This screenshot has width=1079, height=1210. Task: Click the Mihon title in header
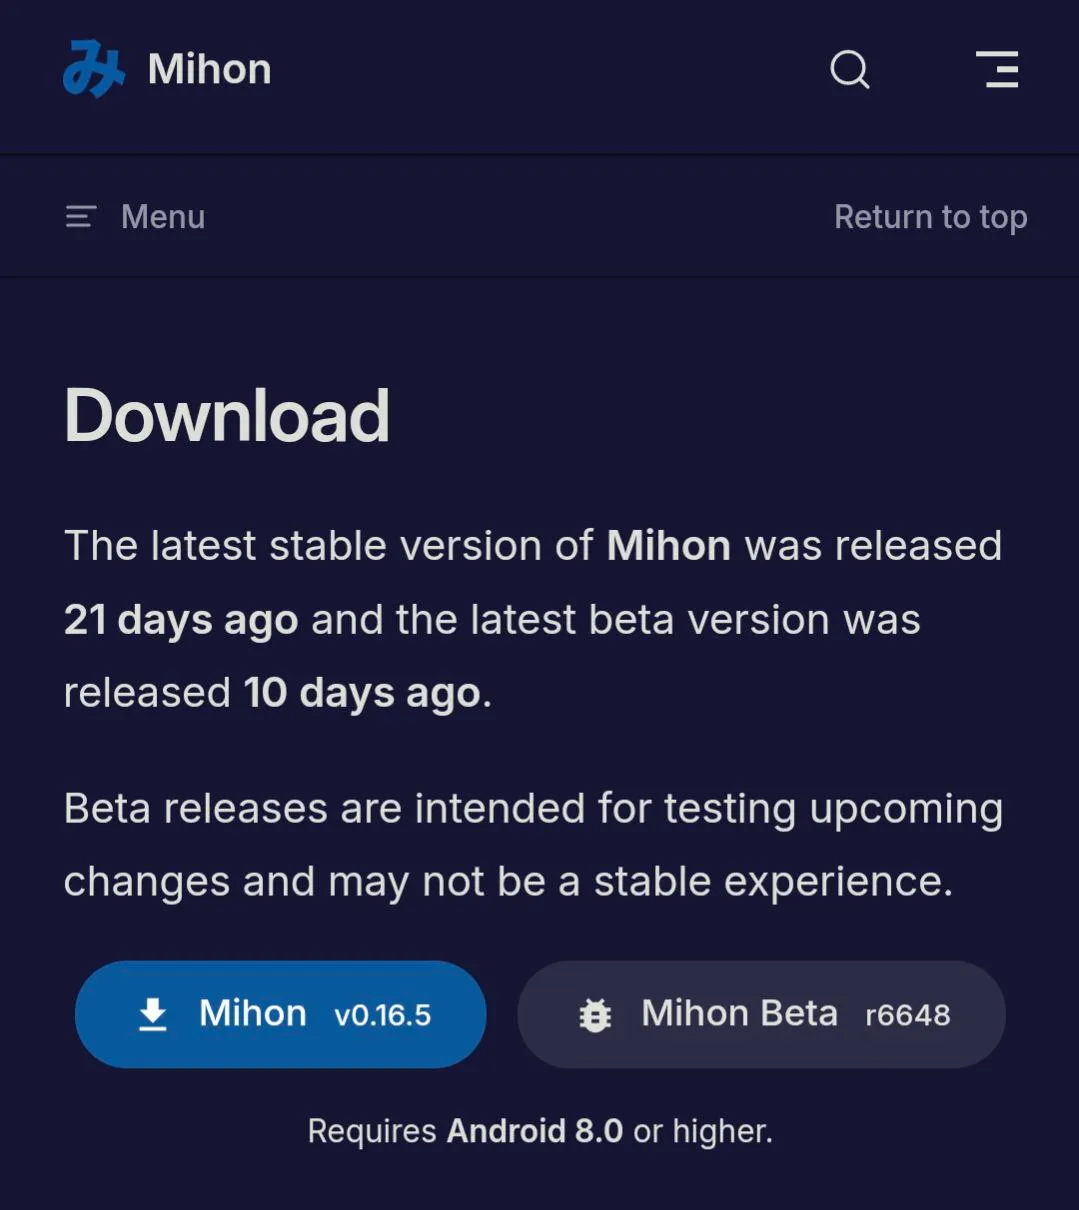pyautogui.click(x=208, y=68)
